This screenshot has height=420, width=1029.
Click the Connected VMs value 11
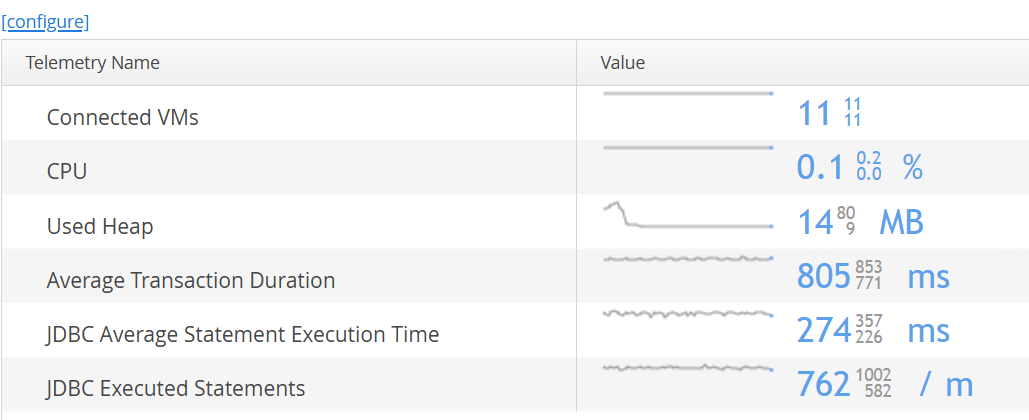[814, 113]
